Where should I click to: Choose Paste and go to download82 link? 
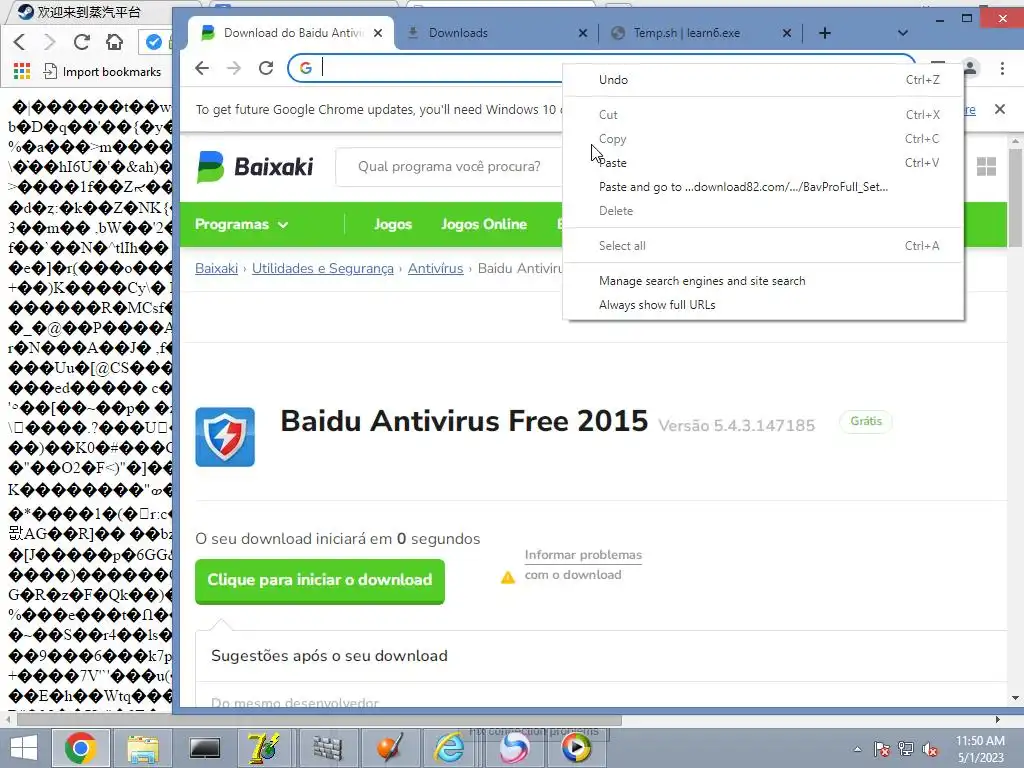pos(763,187)
